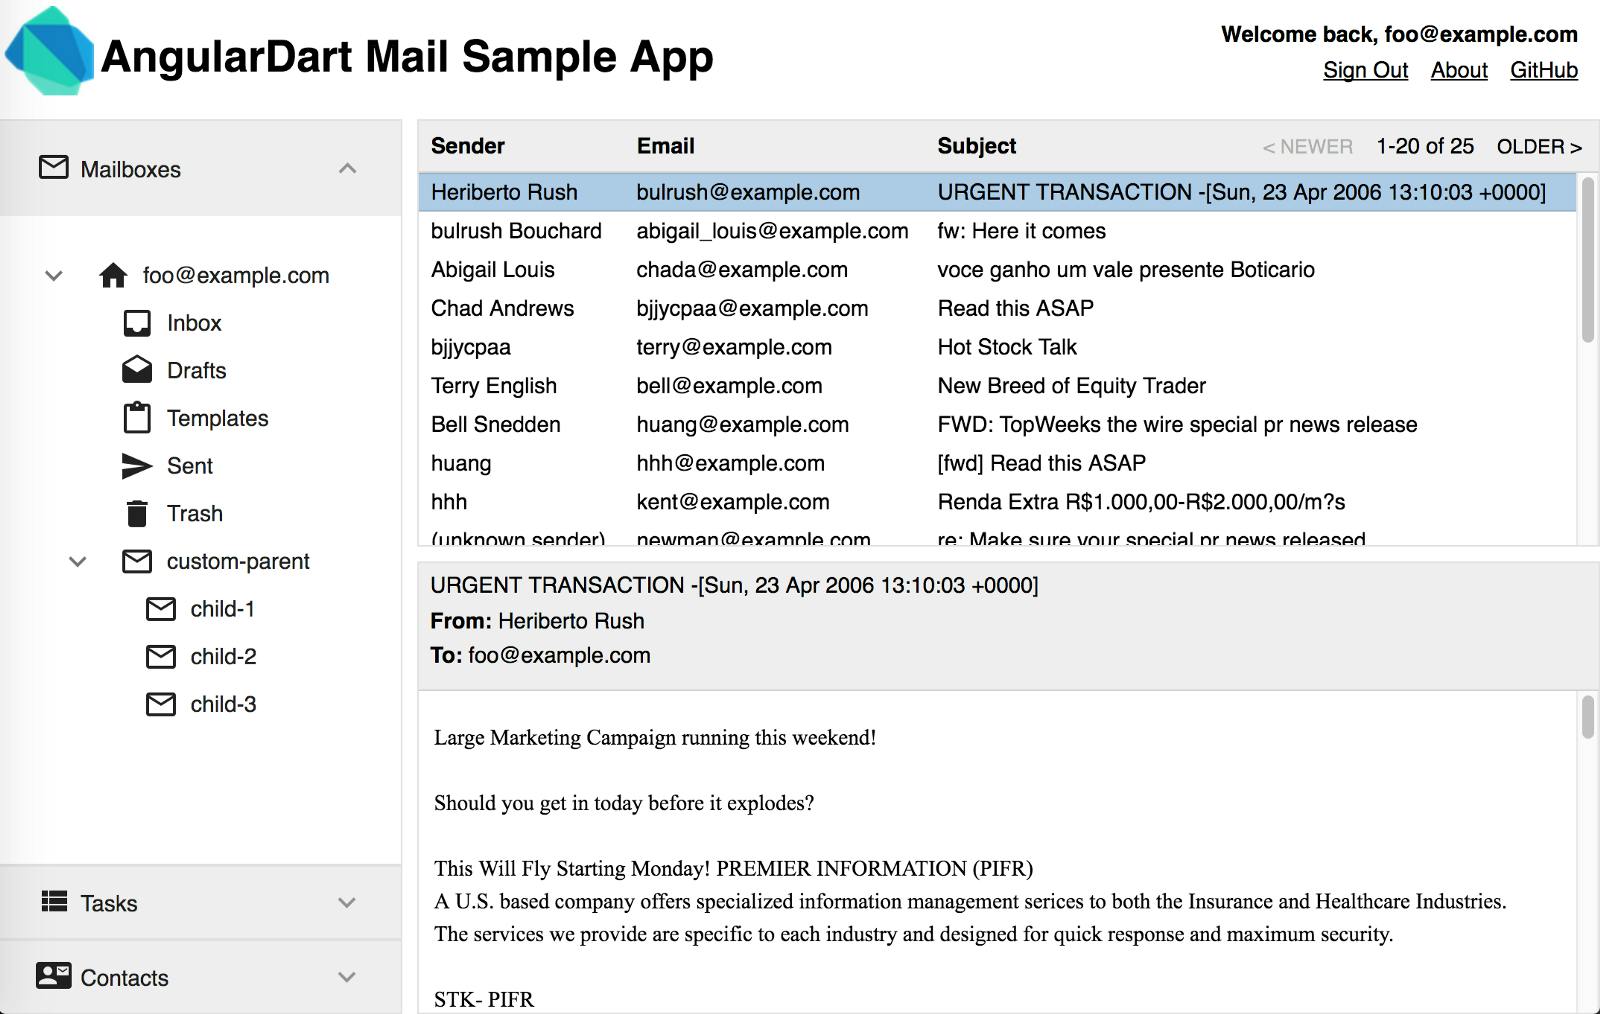
Task: Go to older emails with OLDER button
Action: pyautogui.click(x=1537, y=146)
